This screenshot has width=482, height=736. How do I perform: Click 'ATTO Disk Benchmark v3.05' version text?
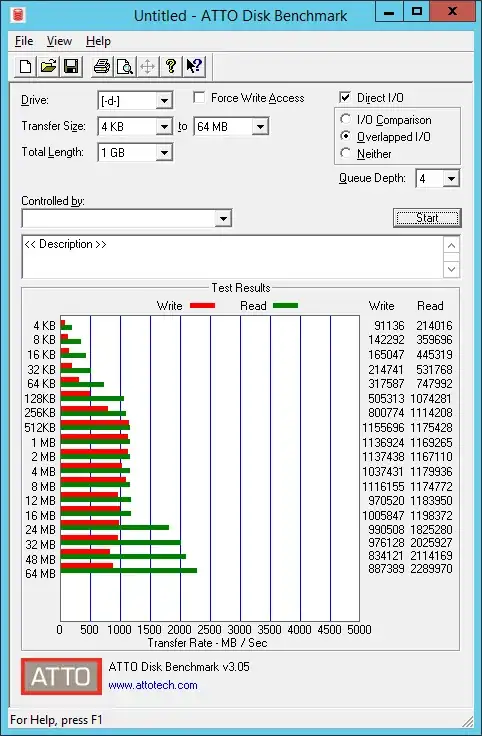click(x=179, y=667)
